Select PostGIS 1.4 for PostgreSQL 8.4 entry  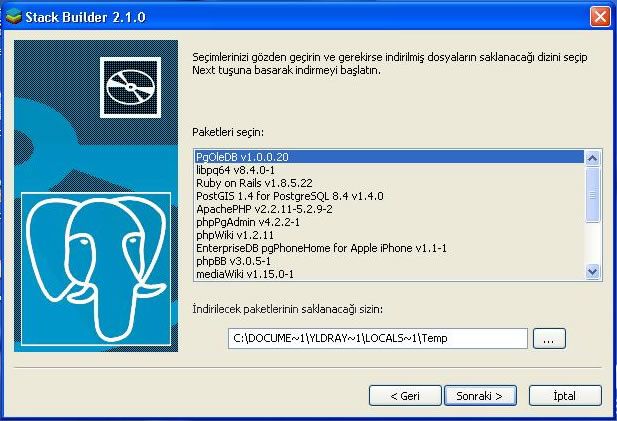pos(389,196)
